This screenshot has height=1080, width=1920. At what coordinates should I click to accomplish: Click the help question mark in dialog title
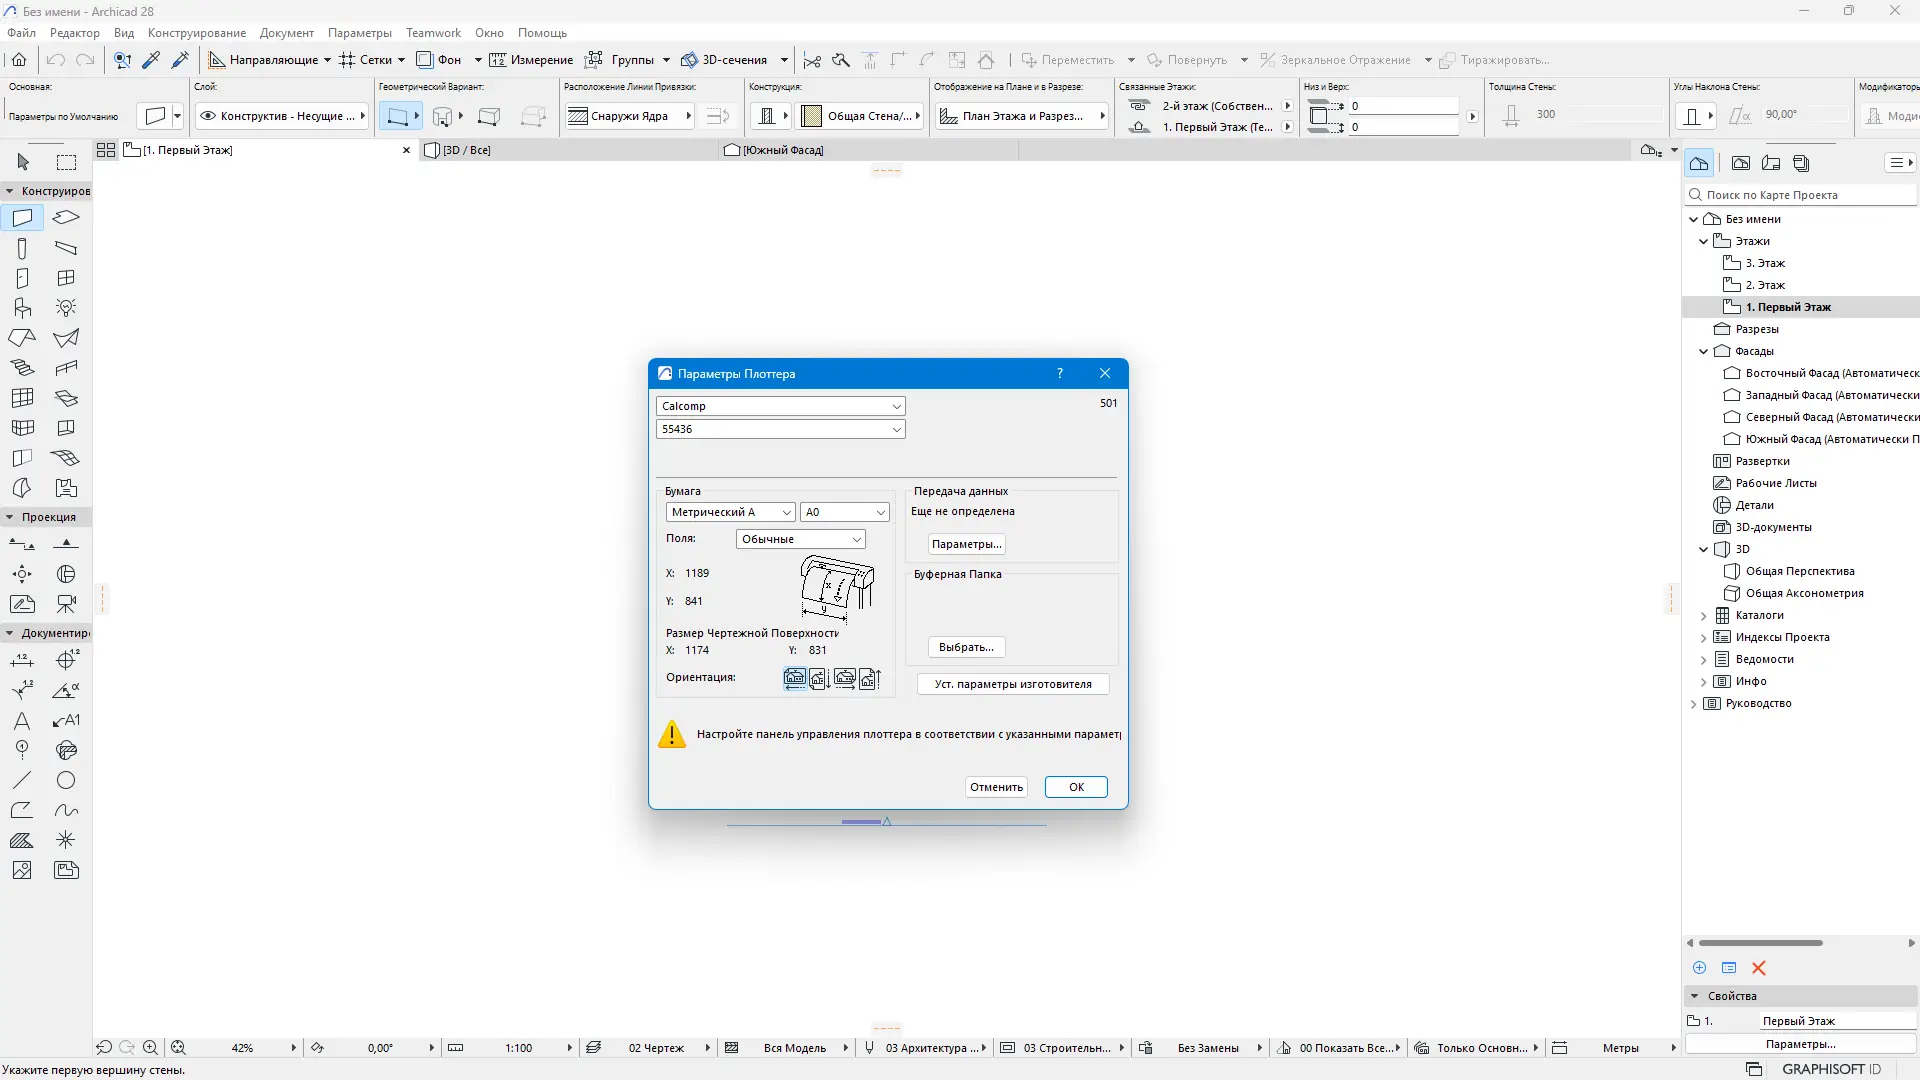[1060, 373]
